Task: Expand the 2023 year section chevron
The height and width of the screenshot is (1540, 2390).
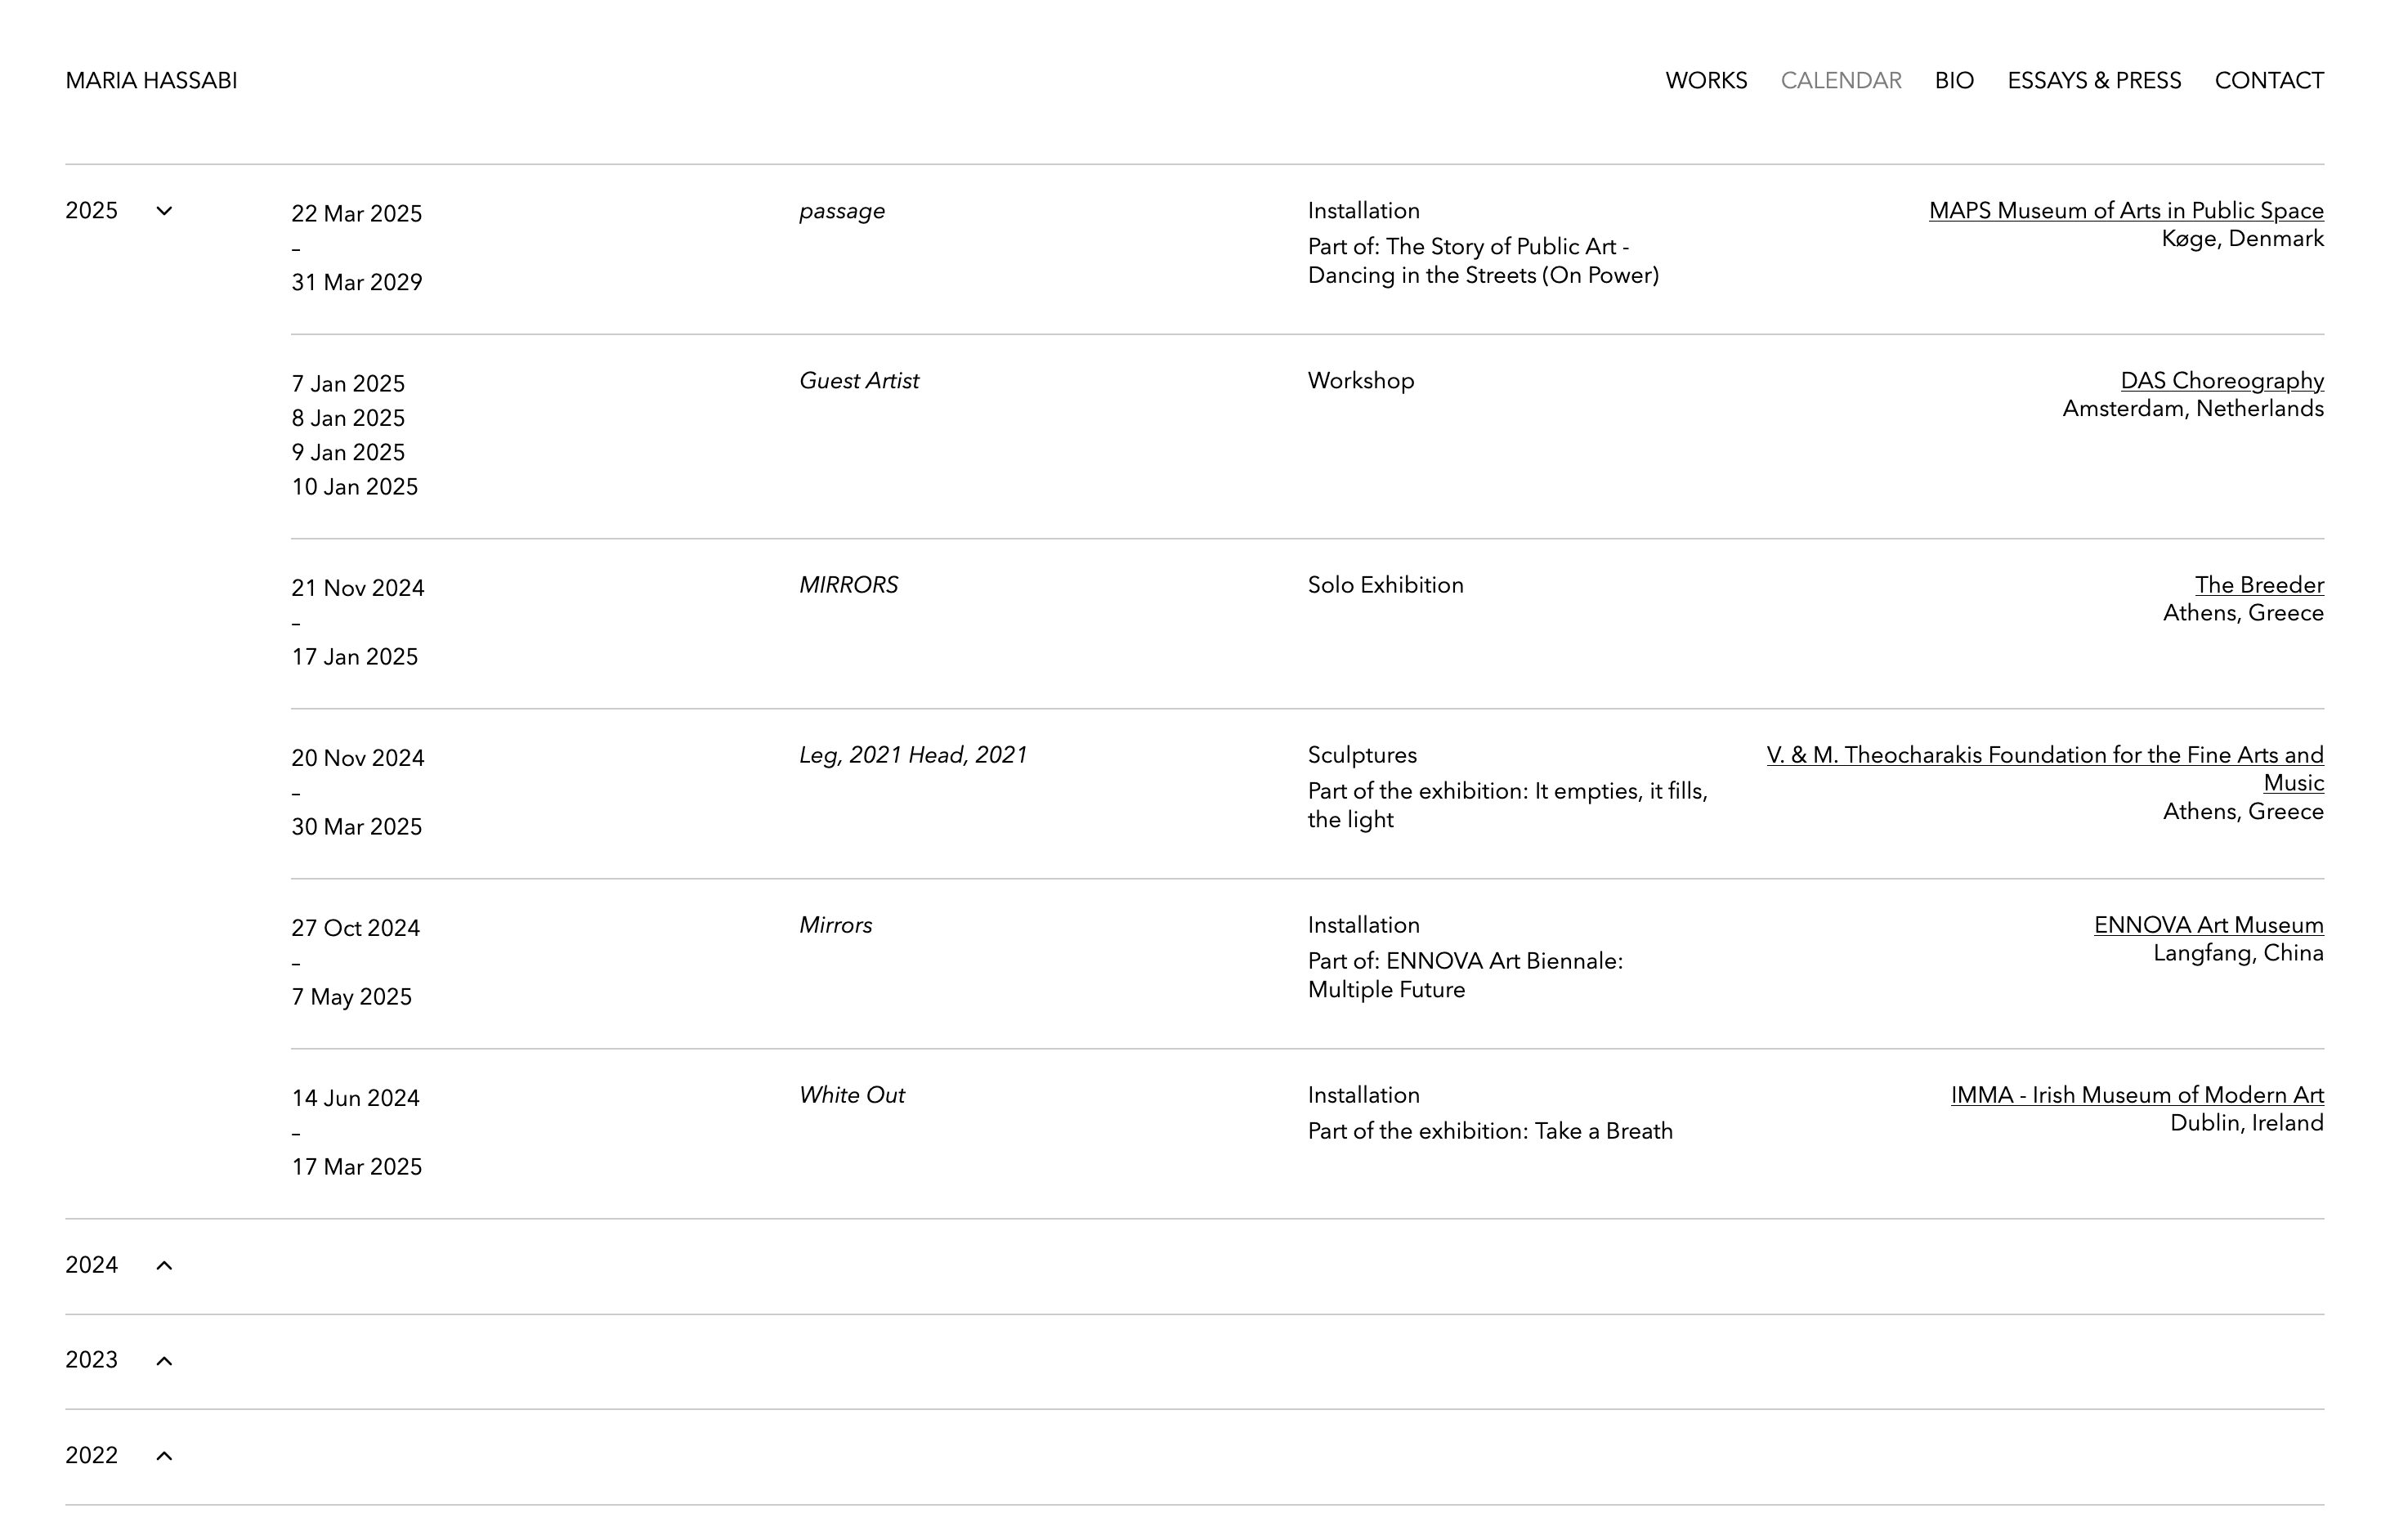Action: (x=165, y=1361)
